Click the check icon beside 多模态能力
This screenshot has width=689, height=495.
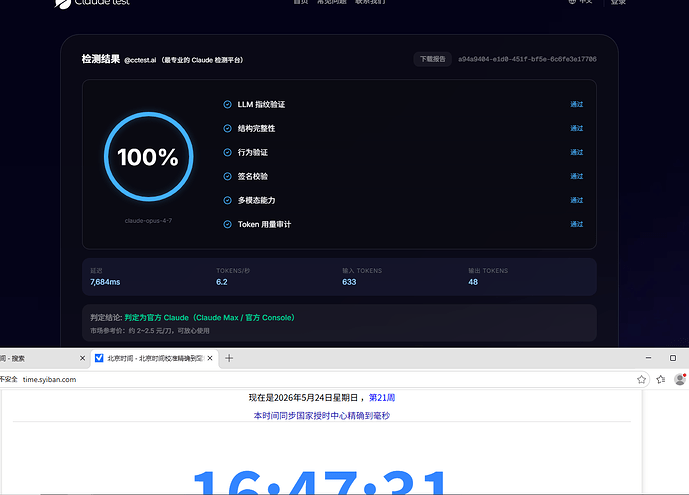coord(227,200)
